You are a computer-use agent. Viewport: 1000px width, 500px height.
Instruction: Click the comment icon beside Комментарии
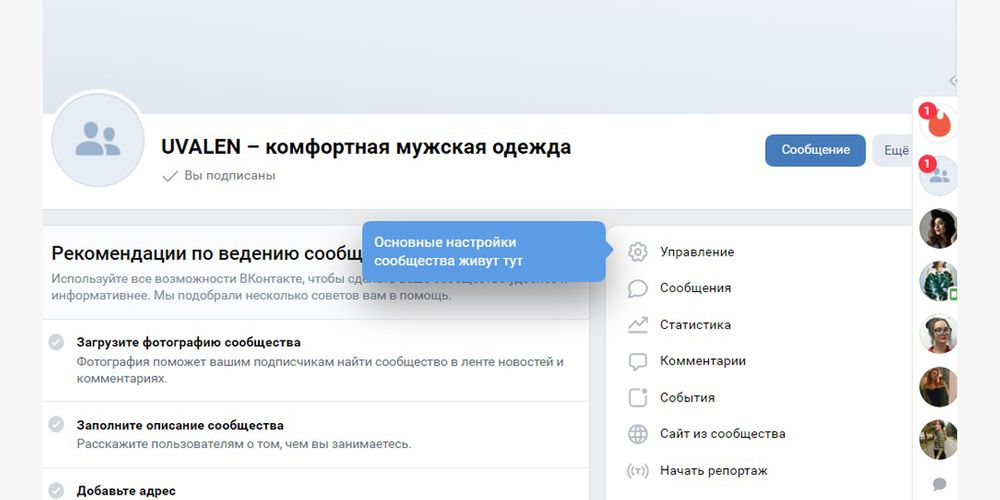click(x=638, y=361)
